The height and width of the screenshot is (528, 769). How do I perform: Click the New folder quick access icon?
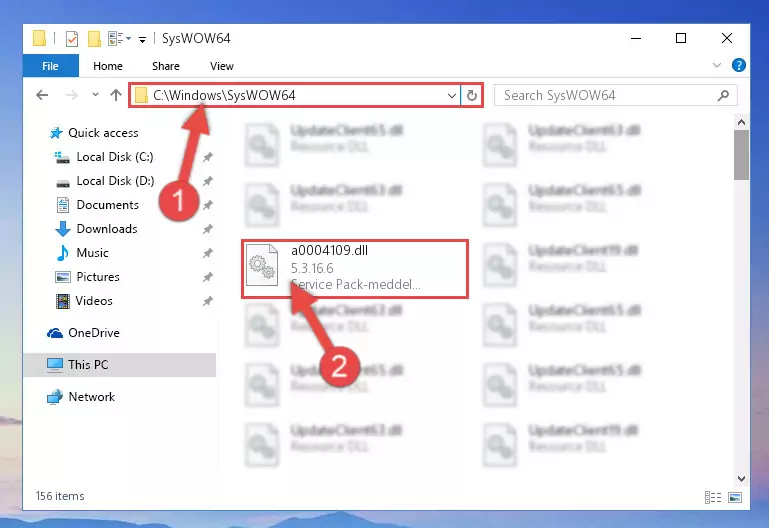click(x=94, y=38)
